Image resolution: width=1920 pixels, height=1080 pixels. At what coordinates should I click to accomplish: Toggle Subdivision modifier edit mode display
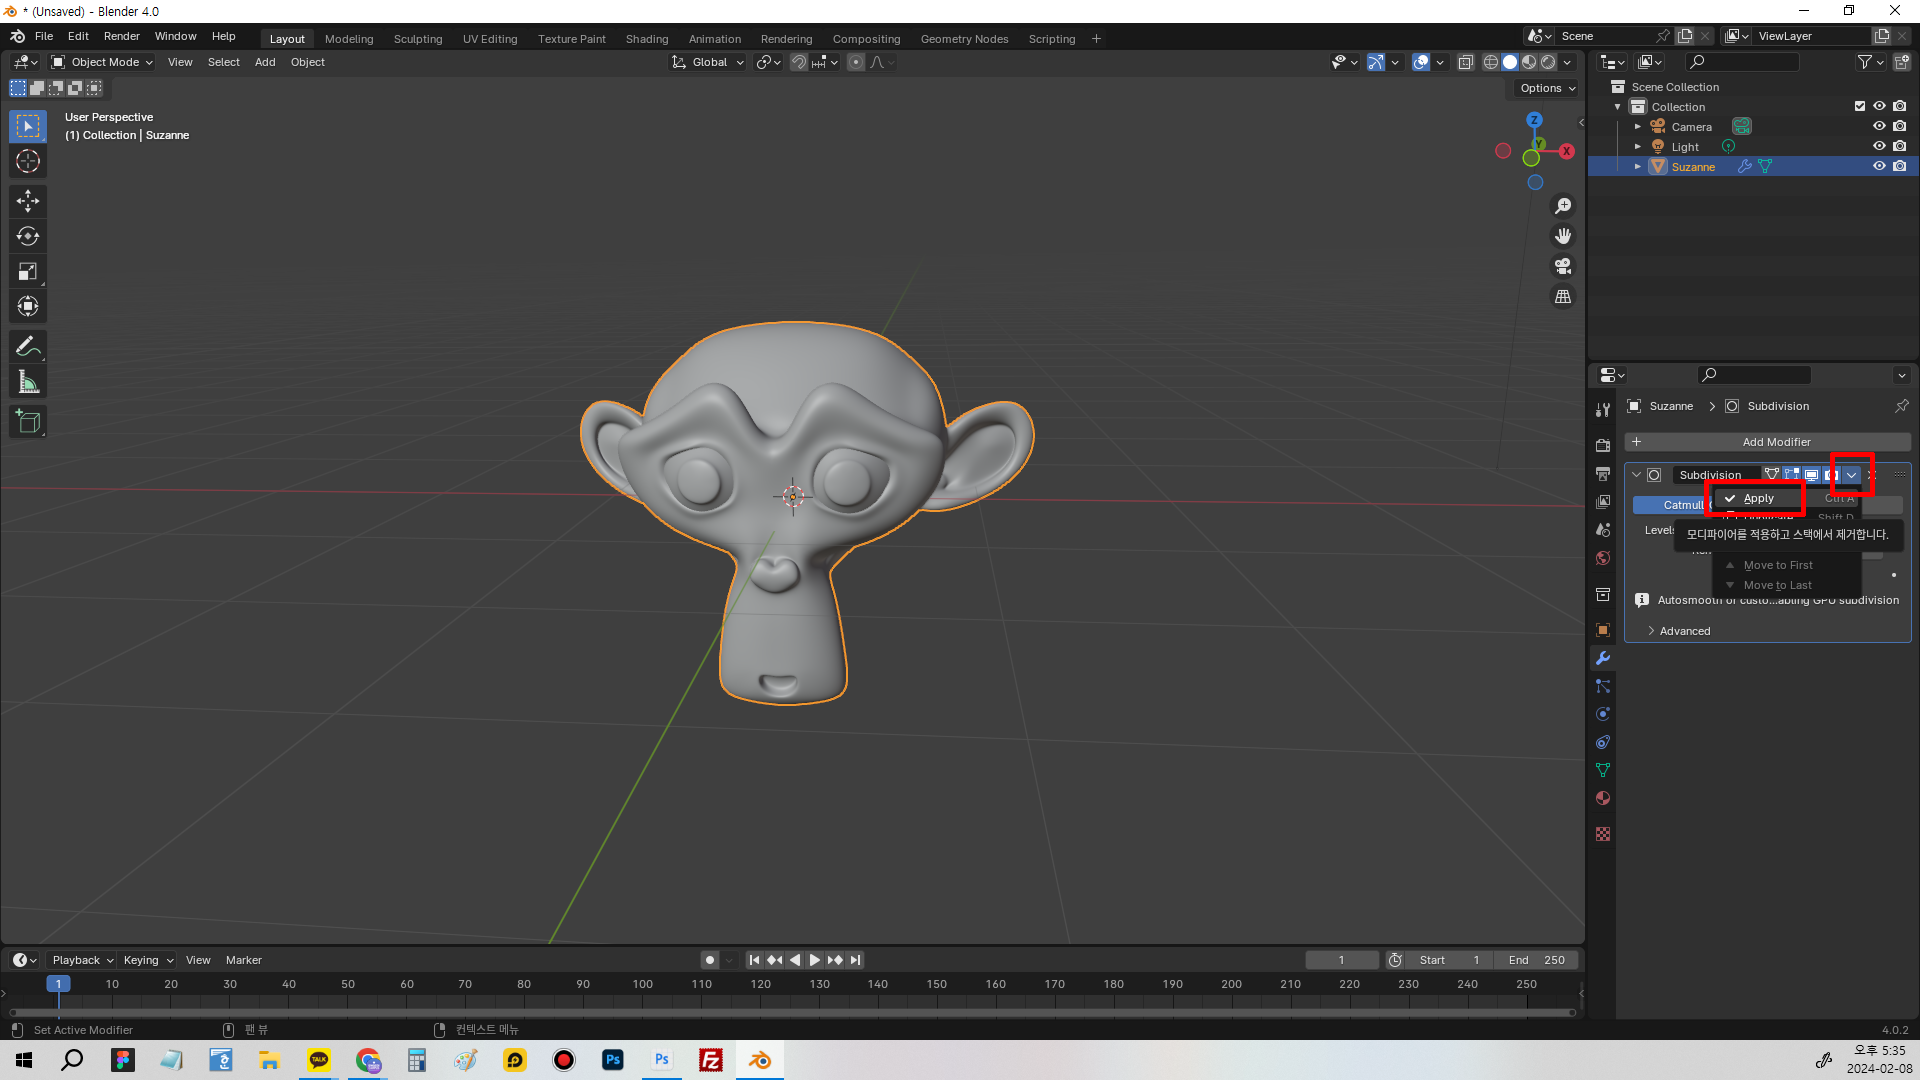pos(1791,475)
